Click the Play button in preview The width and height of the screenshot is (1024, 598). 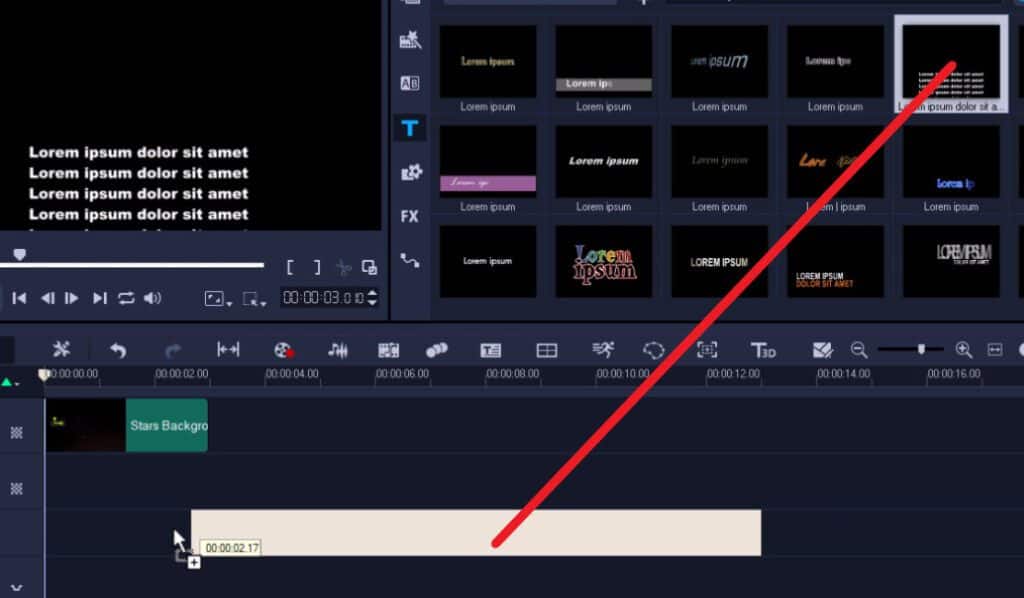pos(72,298)
